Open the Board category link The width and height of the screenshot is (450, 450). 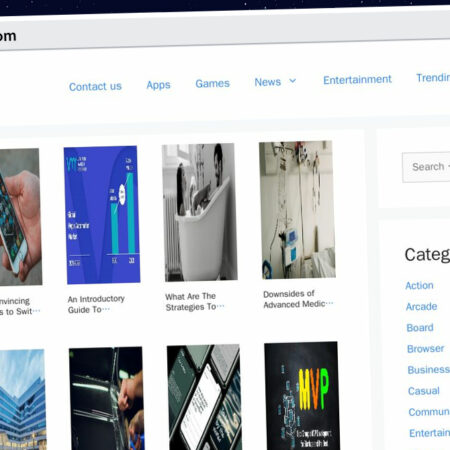[420, 328]
